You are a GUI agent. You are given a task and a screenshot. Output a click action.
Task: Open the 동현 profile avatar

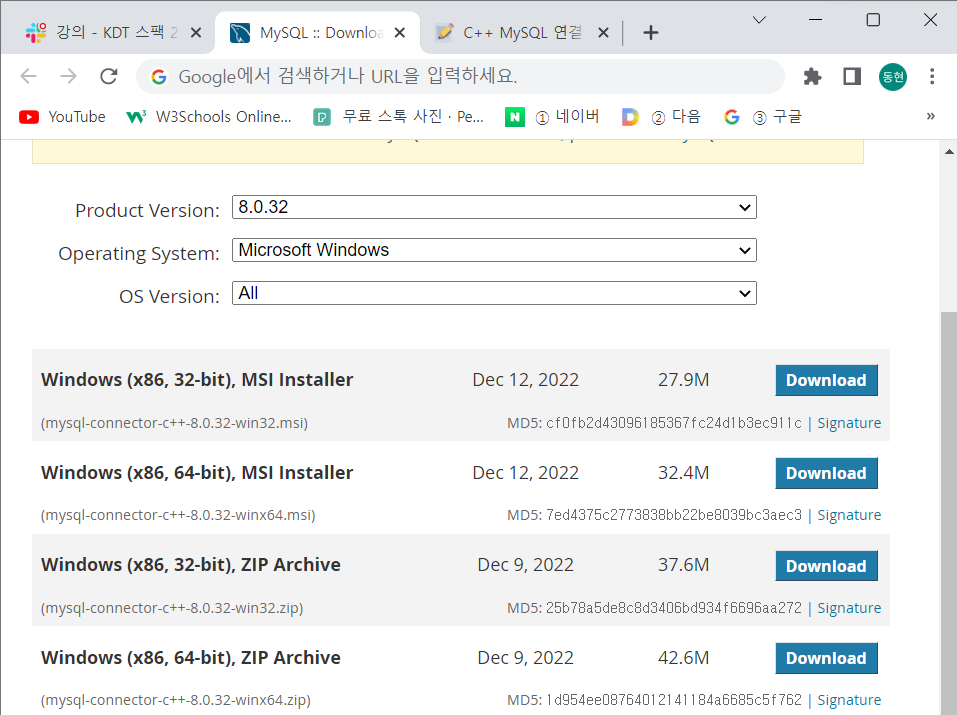click(x=892, y=76)
